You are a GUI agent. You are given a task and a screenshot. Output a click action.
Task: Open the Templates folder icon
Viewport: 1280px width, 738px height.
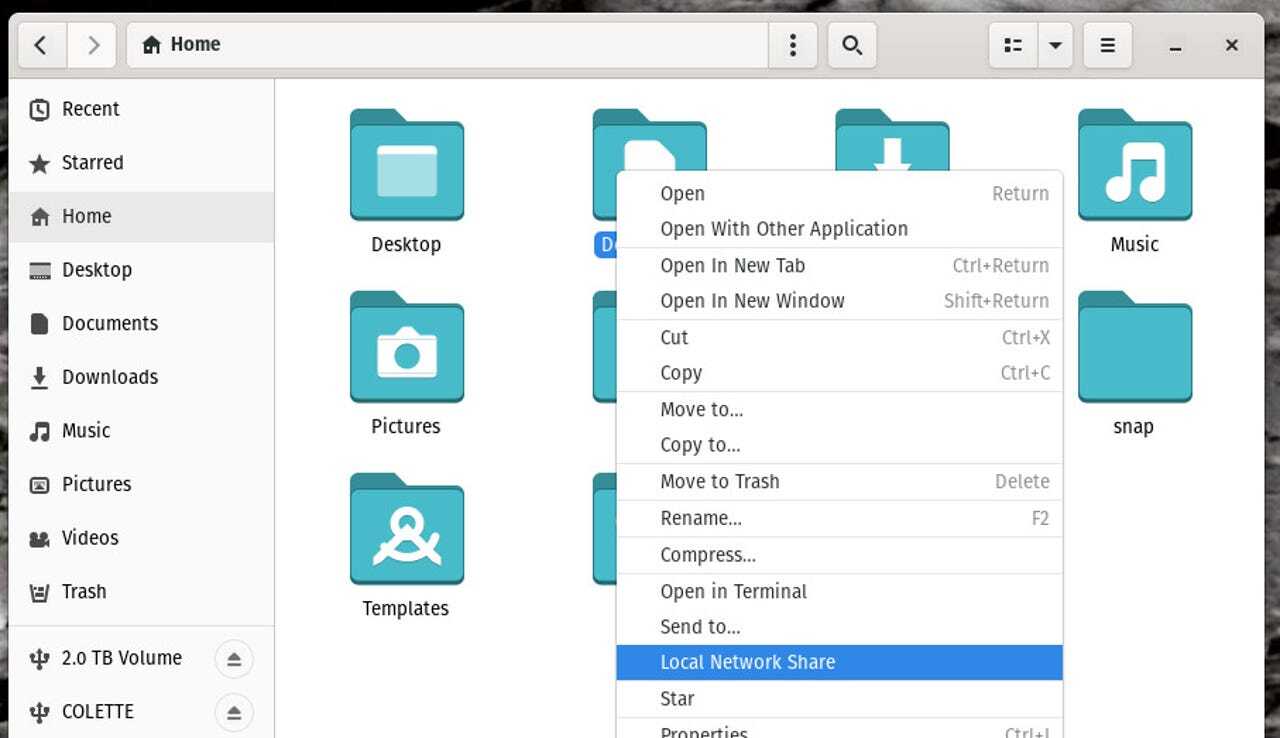tap(406, 530)
